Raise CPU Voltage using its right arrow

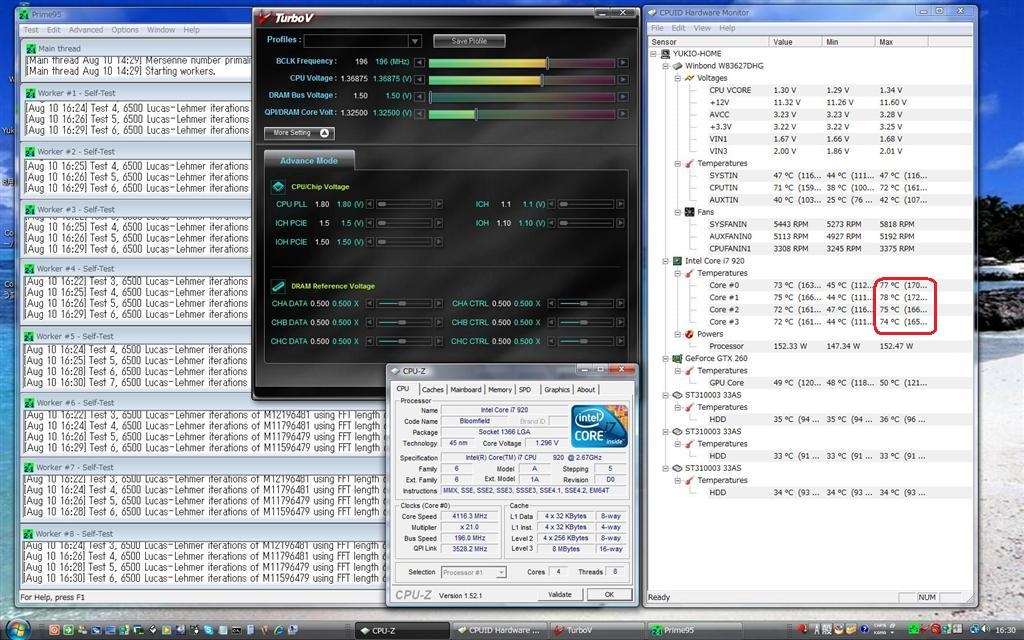[624, 80]
